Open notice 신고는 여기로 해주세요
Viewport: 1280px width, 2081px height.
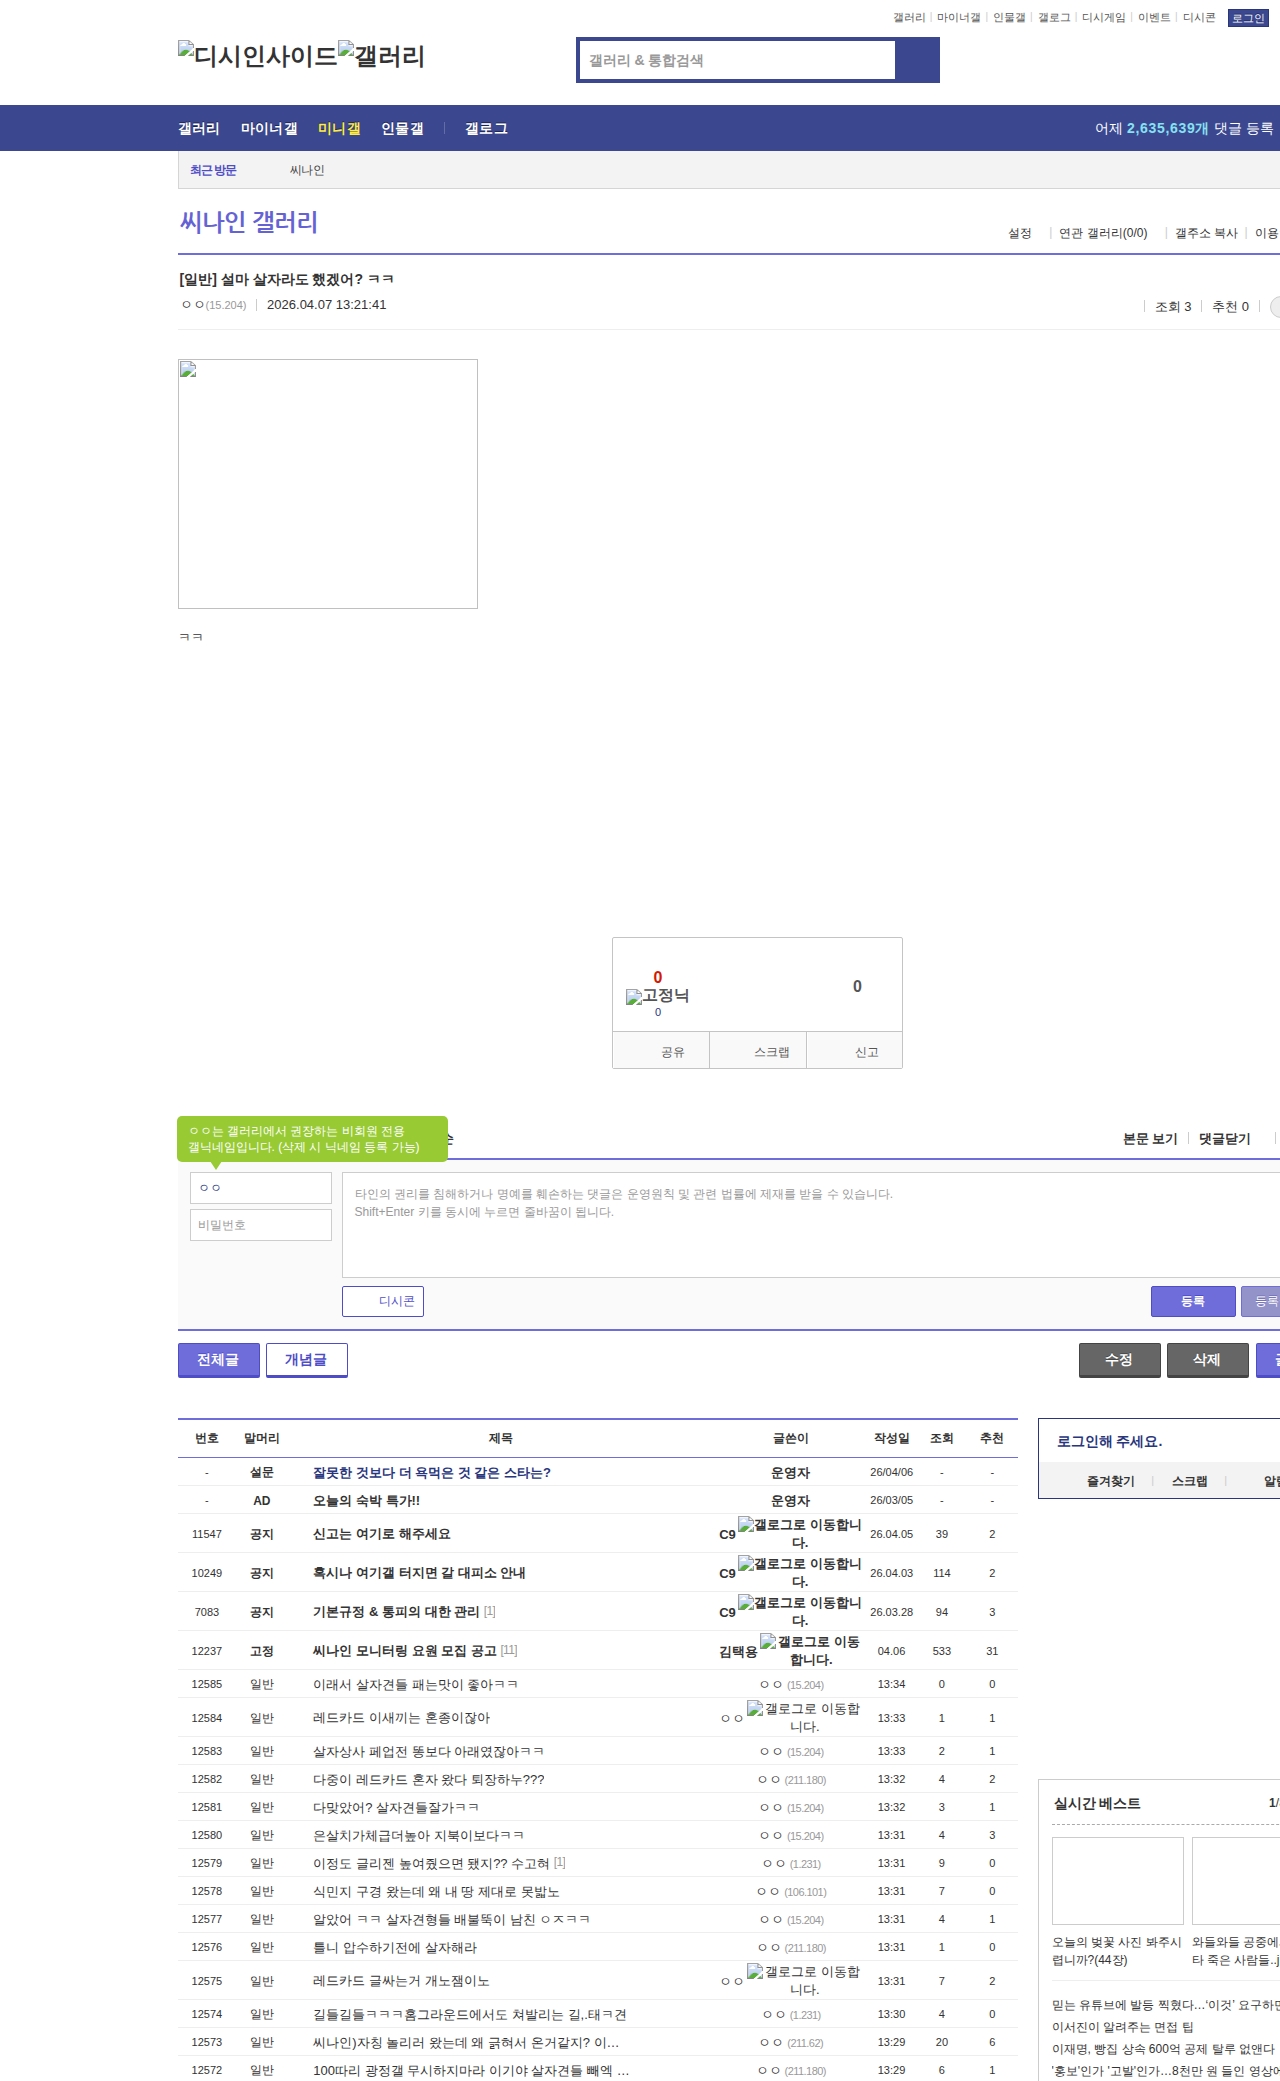coord(382,1533)
